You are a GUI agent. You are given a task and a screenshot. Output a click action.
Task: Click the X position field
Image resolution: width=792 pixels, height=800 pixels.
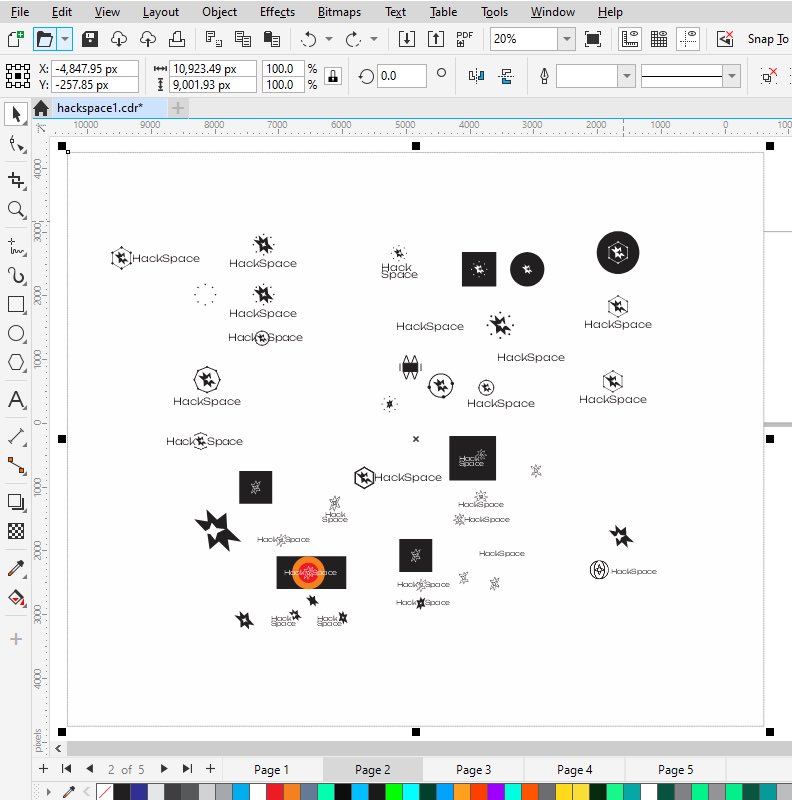95,68
